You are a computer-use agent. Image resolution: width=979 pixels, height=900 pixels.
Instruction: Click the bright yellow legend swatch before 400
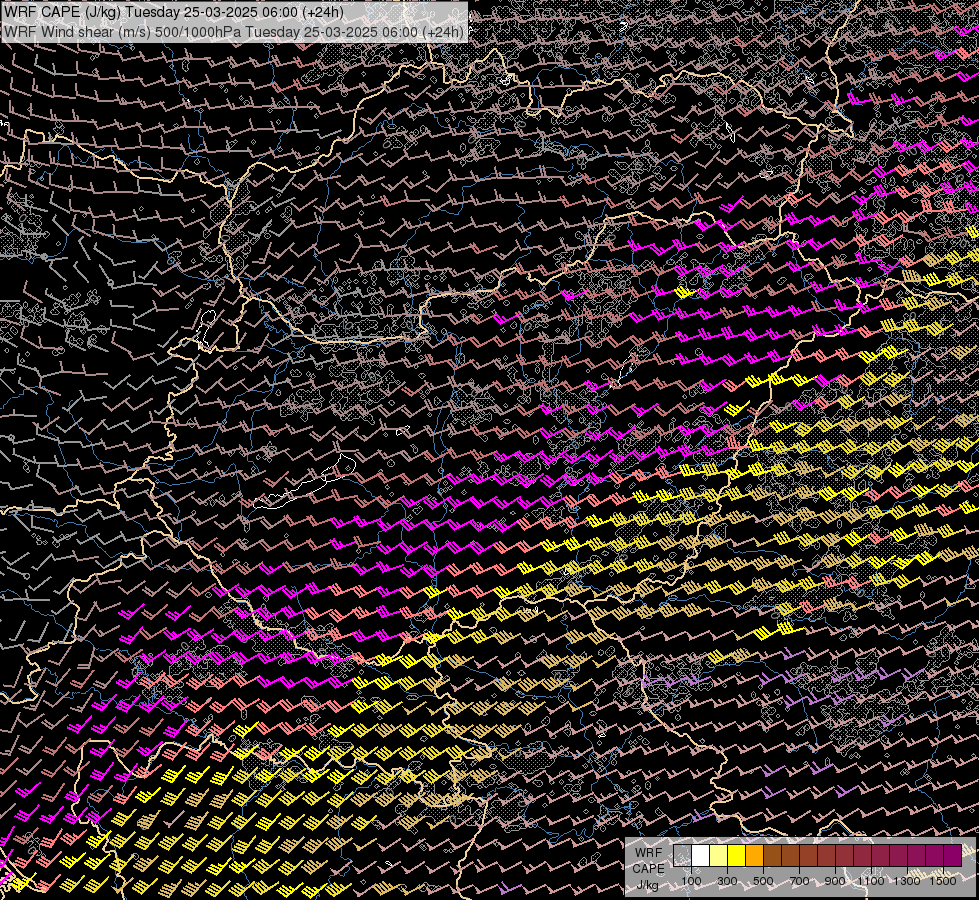pyautogui.click(x=737, y=856)
